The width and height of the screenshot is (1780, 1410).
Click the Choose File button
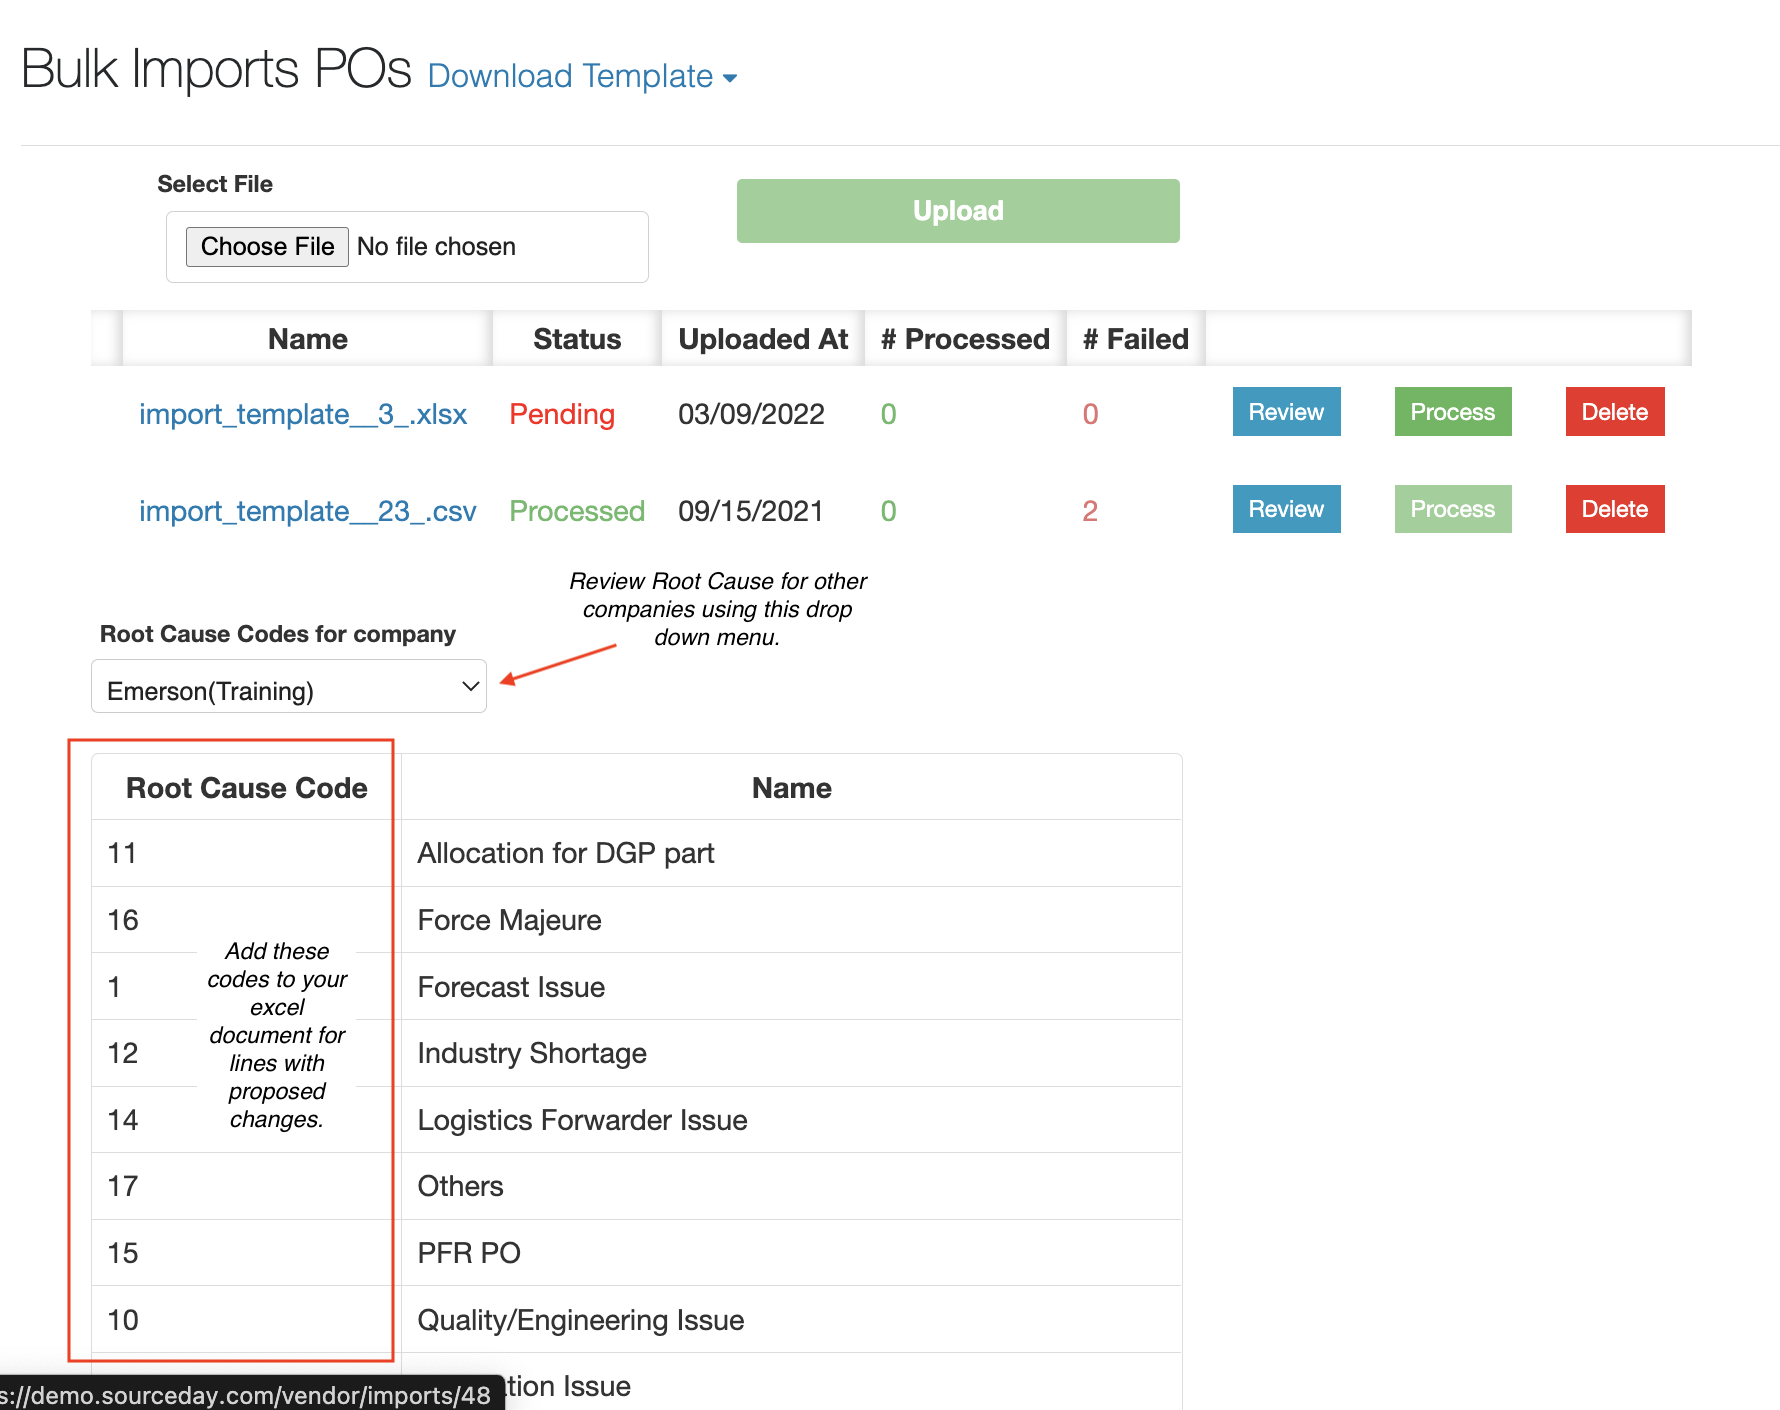[x=267, y=247]
